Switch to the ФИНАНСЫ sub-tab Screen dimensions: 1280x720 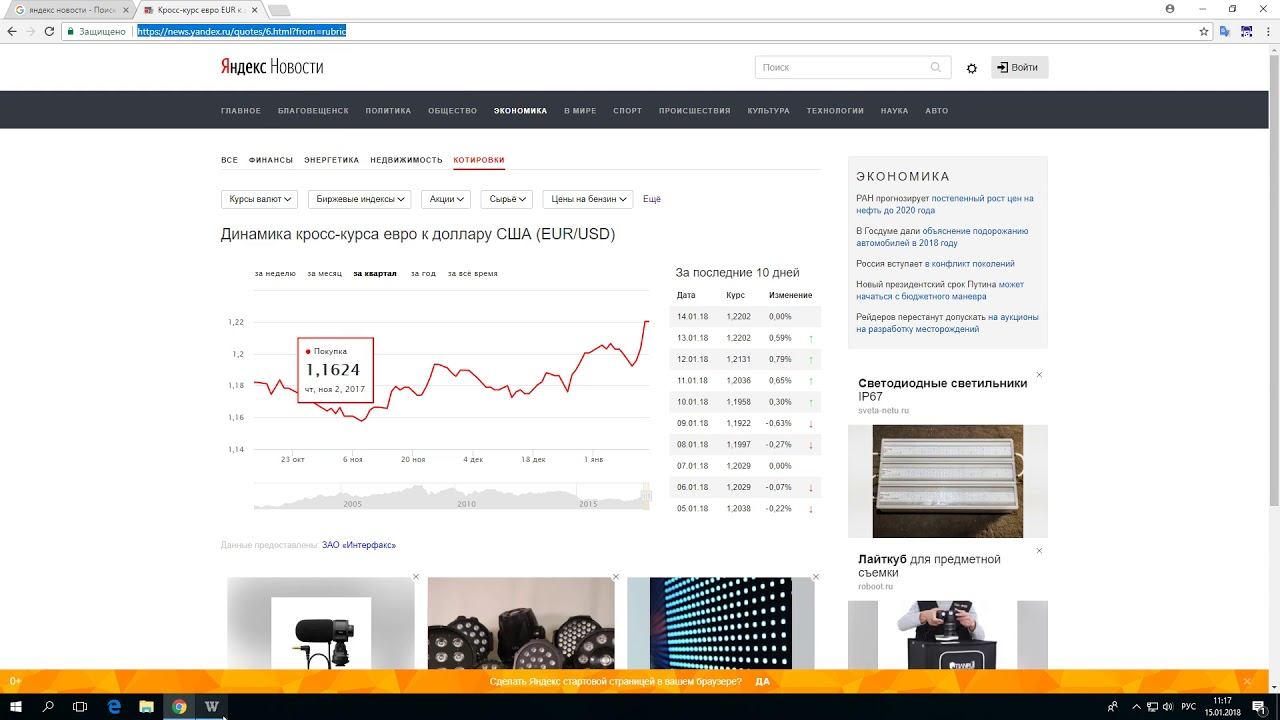coord(271,160)
